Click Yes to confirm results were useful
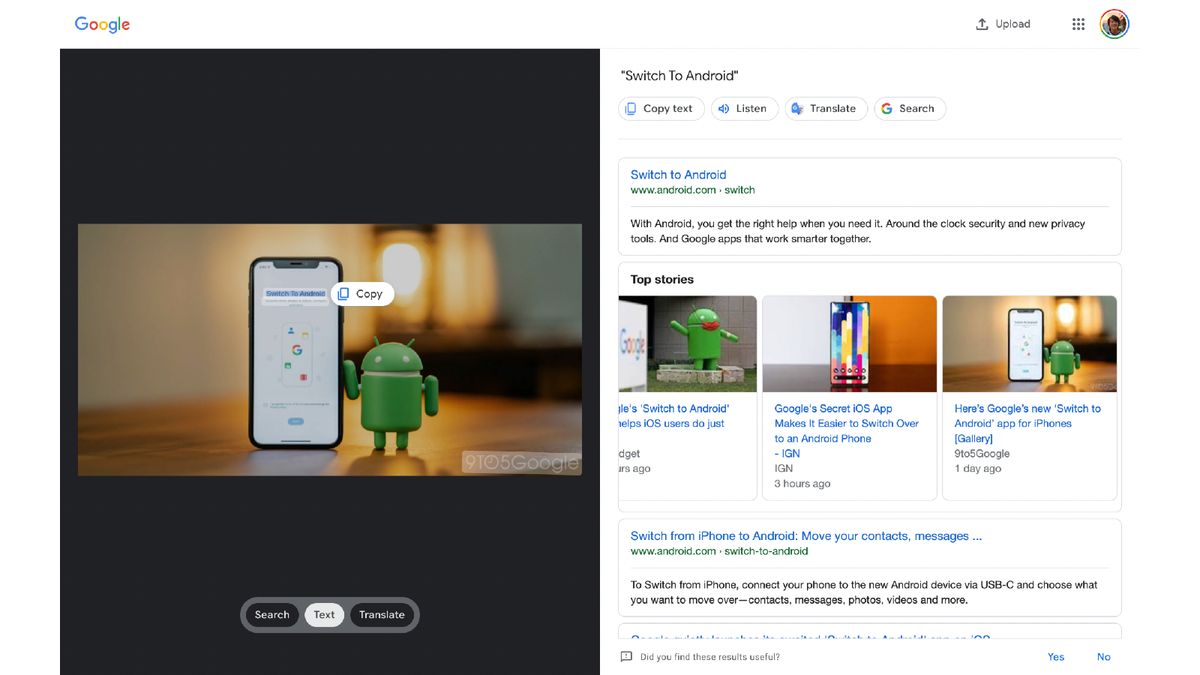The height and width of the screenshot is (675, 1200). click(1056, 657)
